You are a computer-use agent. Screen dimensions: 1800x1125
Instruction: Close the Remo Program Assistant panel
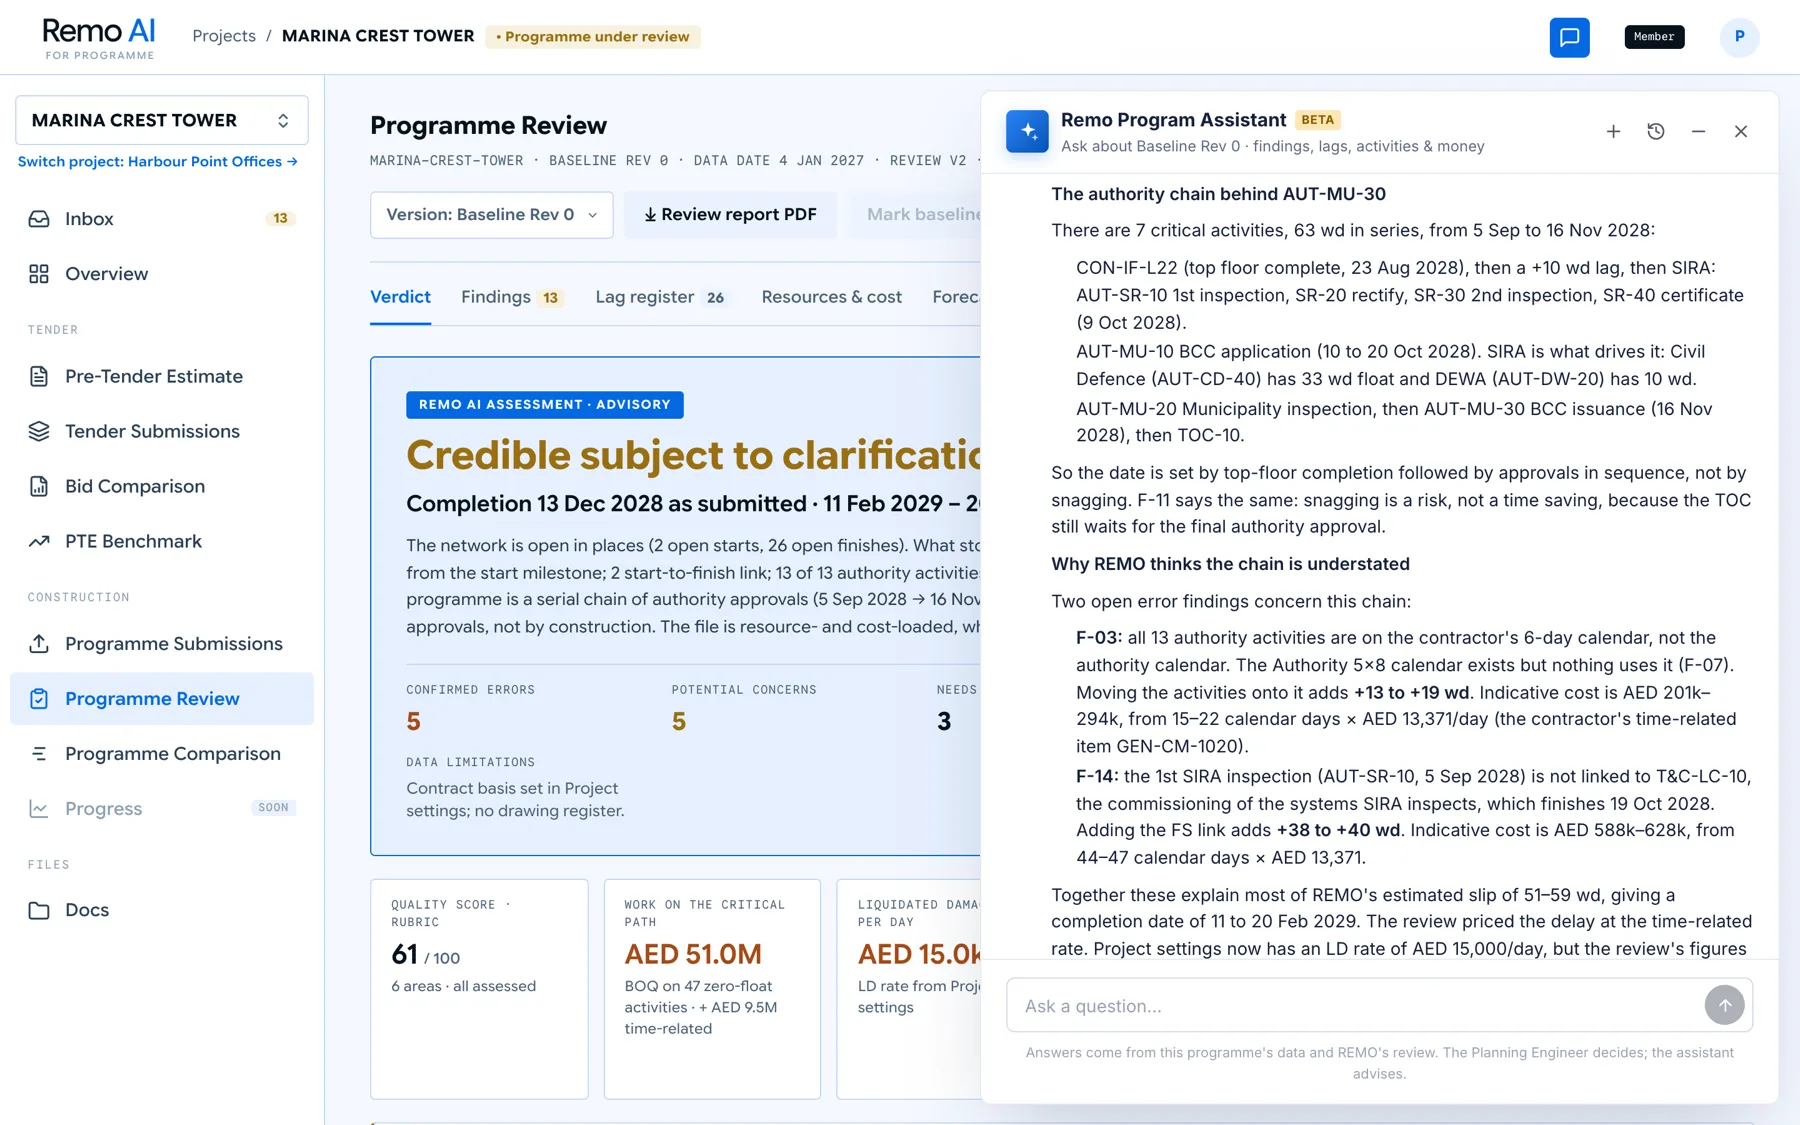point(1741,132)
